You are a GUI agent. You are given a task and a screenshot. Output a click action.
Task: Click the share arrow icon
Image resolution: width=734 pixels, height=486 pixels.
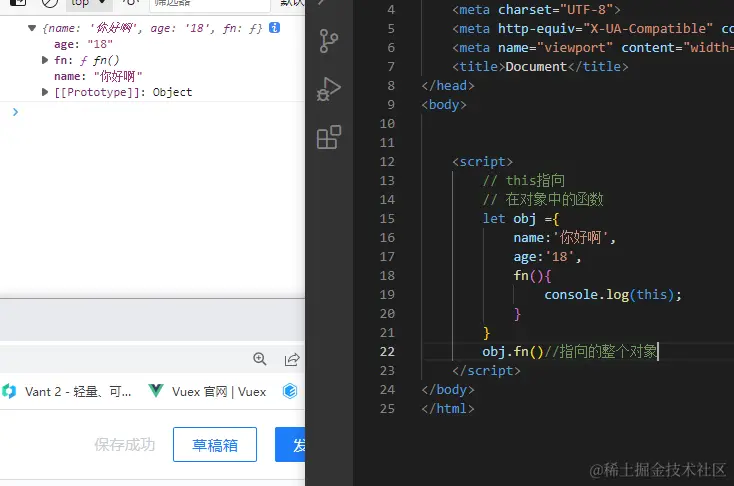pyautogui.click(x=292, y=359)
